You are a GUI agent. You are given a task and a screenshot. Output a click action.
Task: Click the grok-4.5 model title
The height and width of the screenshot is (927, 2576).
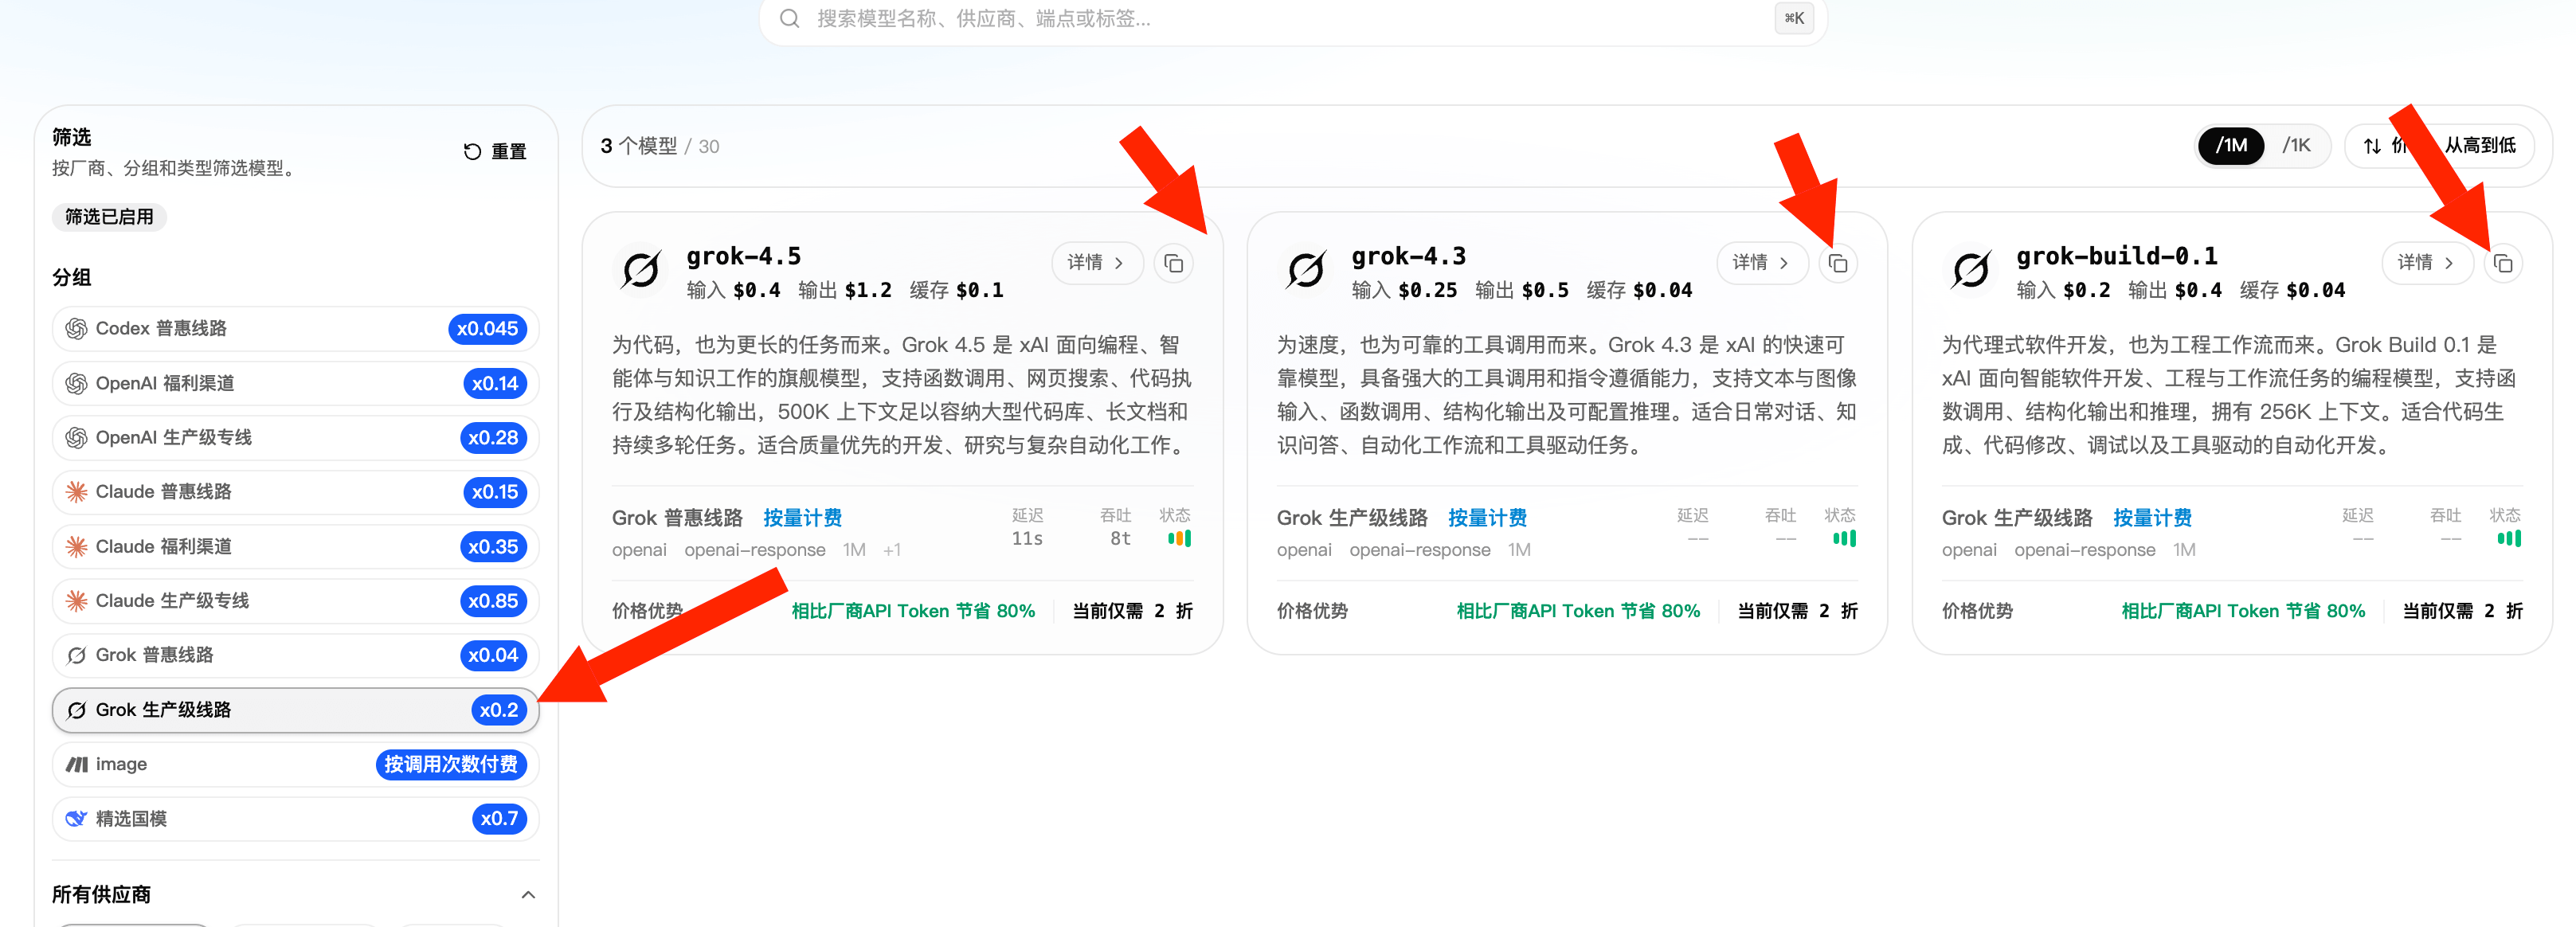click(743, 257)
